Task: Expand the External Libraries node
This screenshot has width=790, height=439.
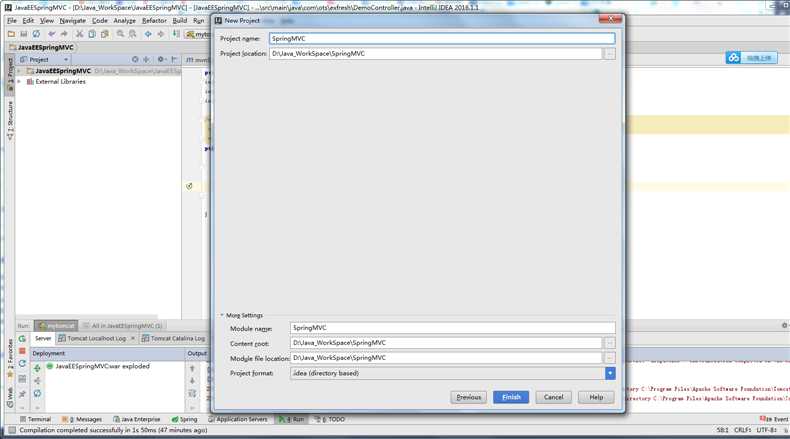Action: 19,81
